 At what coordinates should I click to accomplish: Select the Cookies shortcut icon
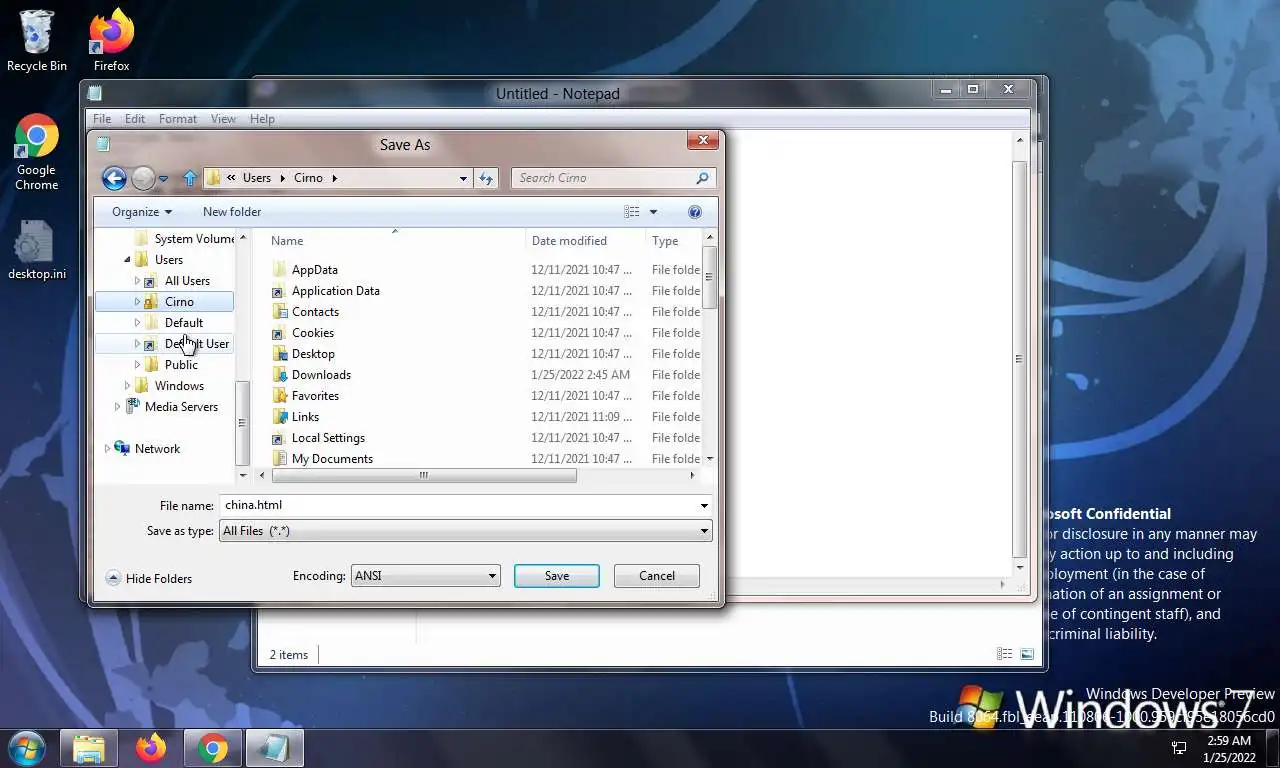click(279, 333)
